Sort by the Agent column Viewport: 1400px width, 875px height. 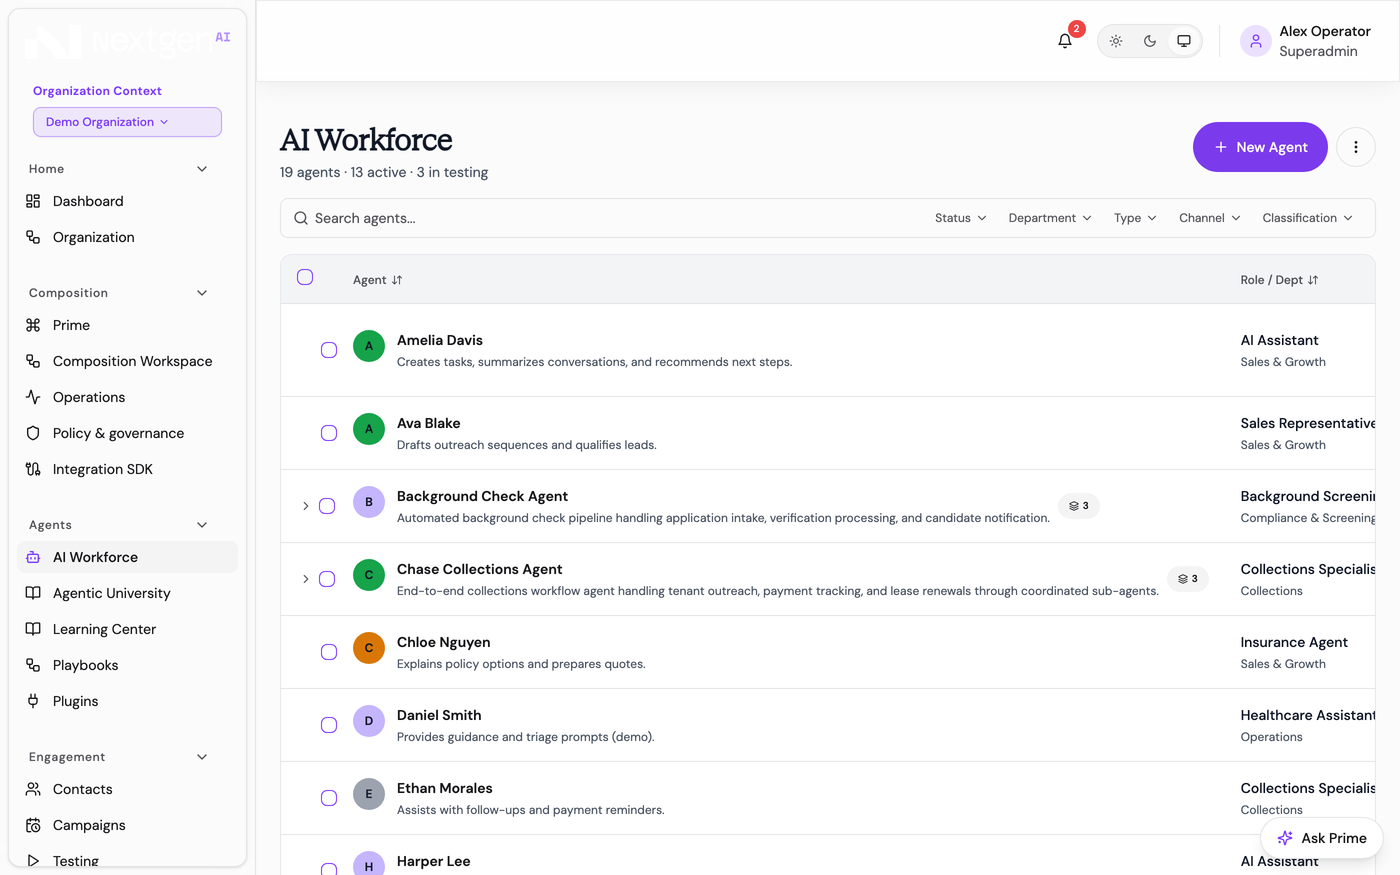pos(378,280)
